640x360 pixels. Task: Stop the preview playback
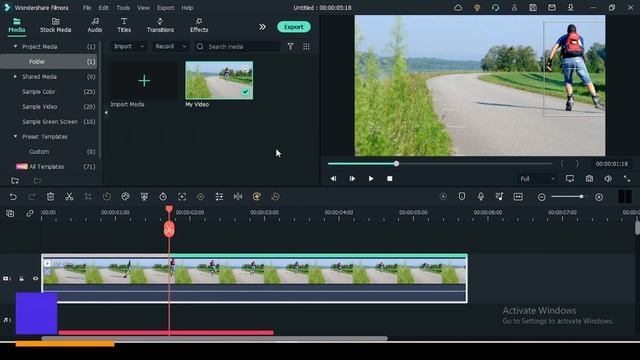(390, 179)
